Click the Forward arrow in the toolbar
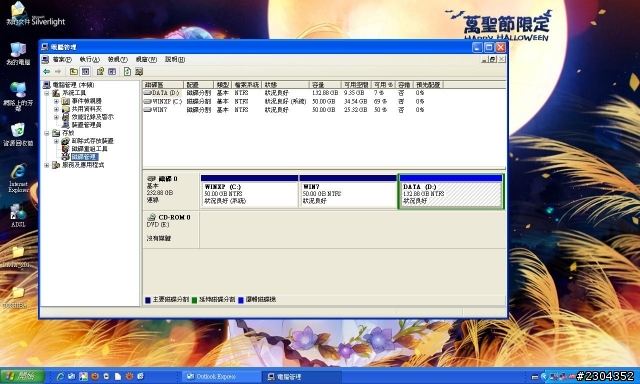Screen dimensions: 640x384 [58, 72]
